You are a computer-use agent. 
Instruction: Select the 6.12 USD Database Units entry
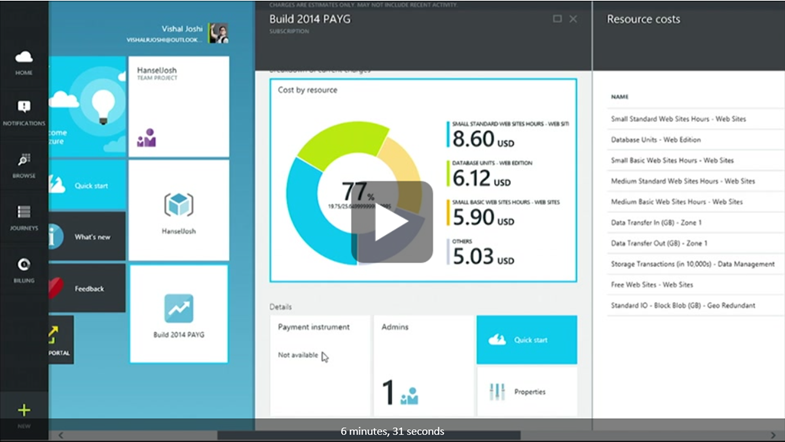tap(492, 174)
